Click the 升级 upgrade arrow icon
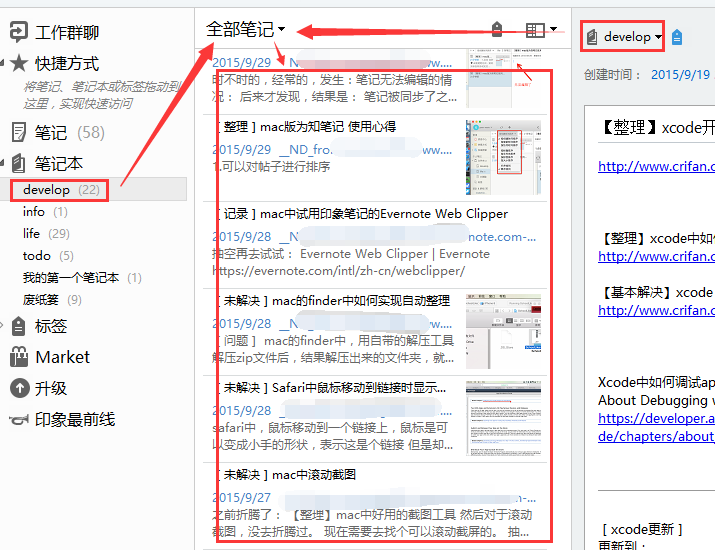715x550 pixels. tap(20, 389)
